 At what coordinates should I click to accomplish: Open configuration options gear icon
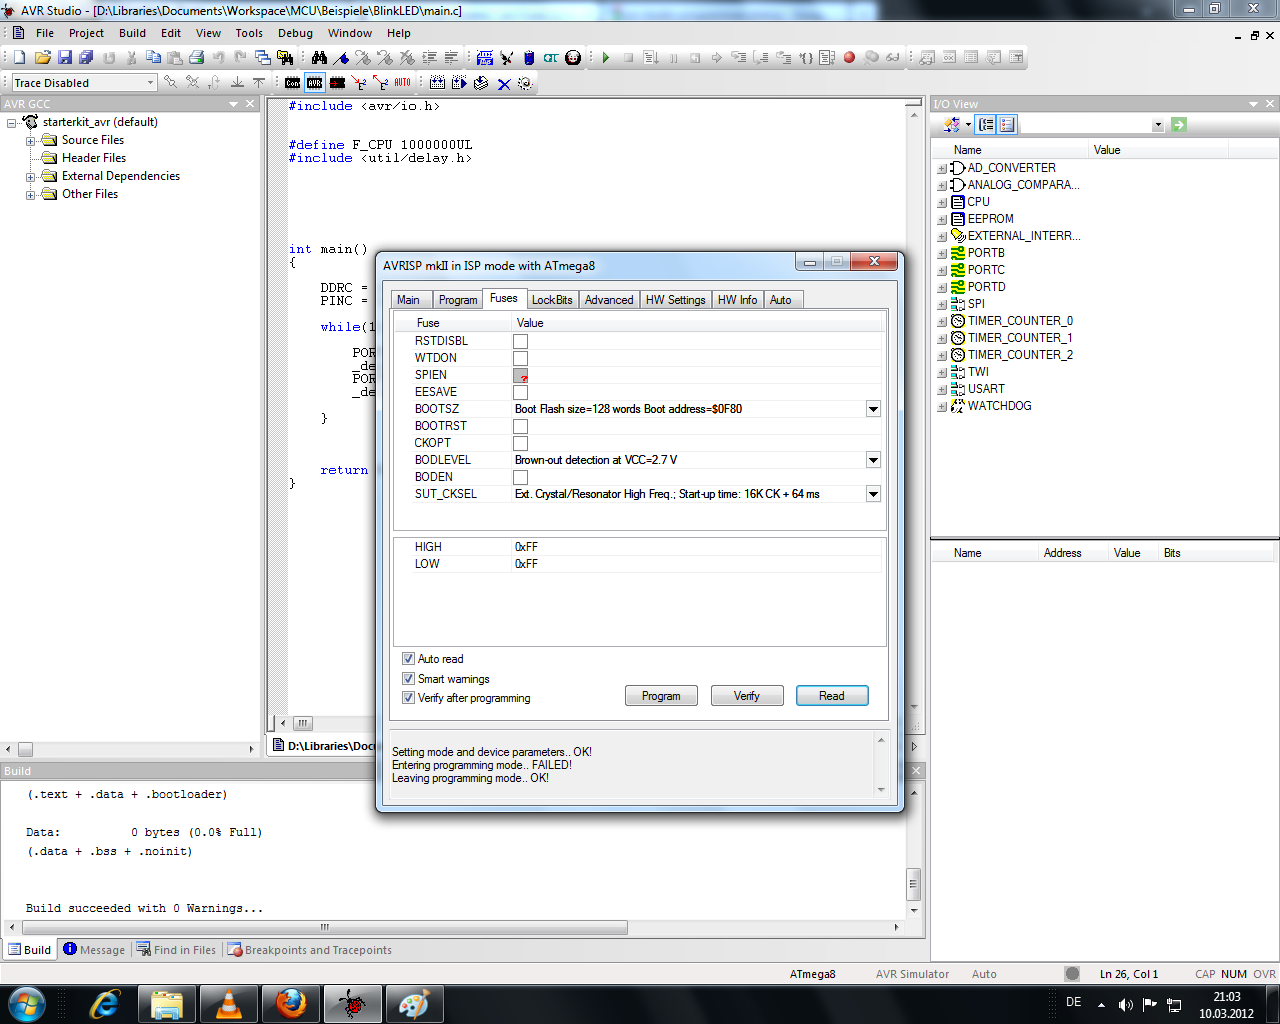tap(525, 83)
